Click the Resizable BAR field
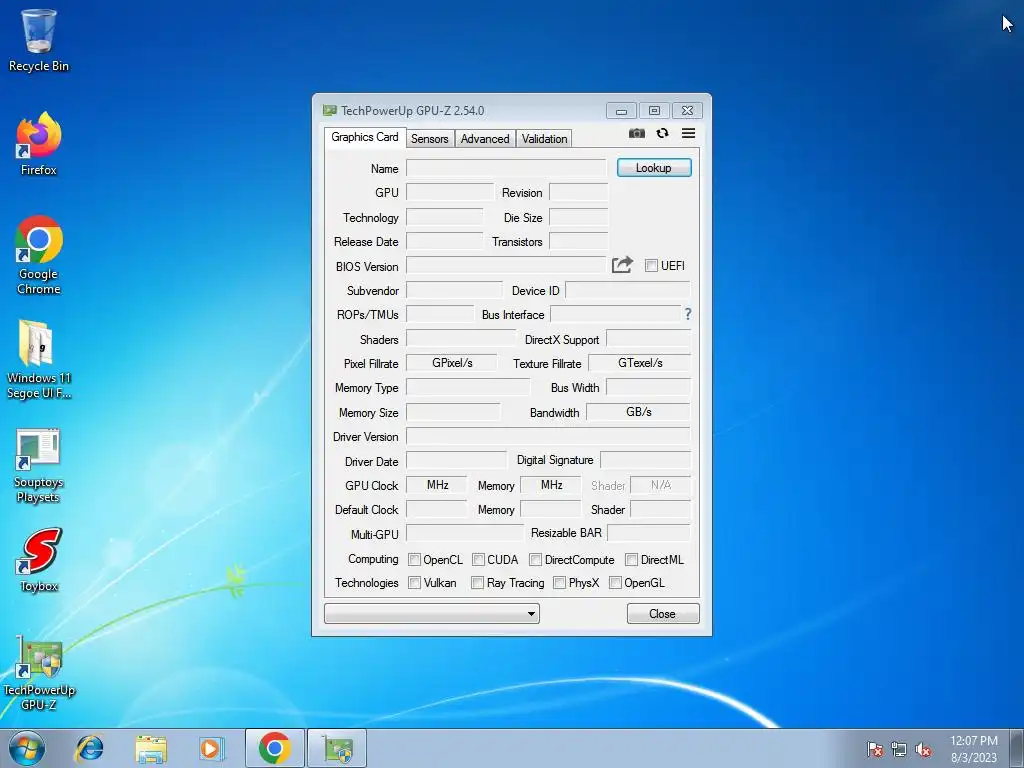The height and width of the screenshot is (768, 1024). (648, 533)
